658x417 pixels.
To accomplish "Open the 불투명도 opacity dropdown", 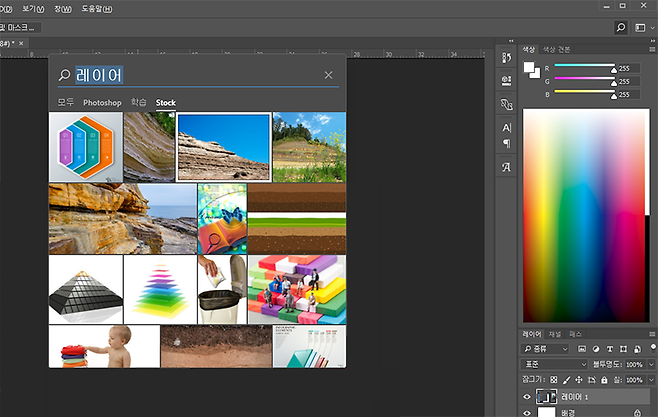I will (650, 364).
